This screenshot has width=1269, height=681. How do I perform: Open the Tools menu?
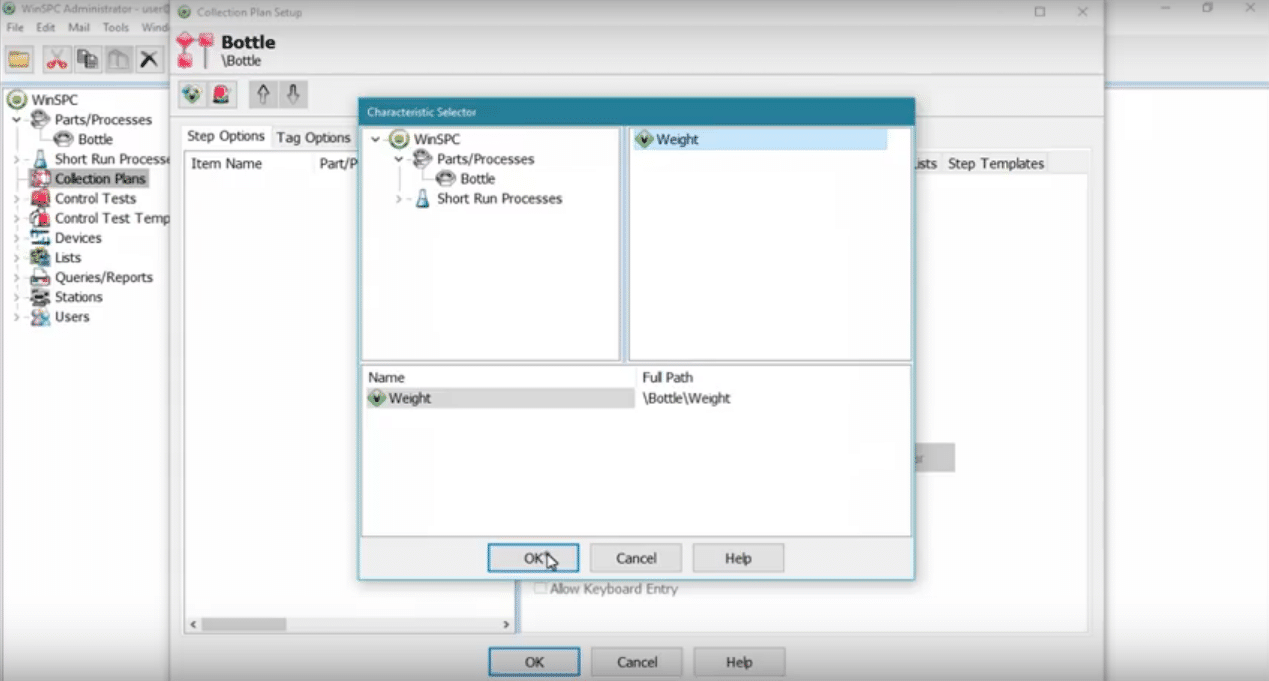[114, 27]
